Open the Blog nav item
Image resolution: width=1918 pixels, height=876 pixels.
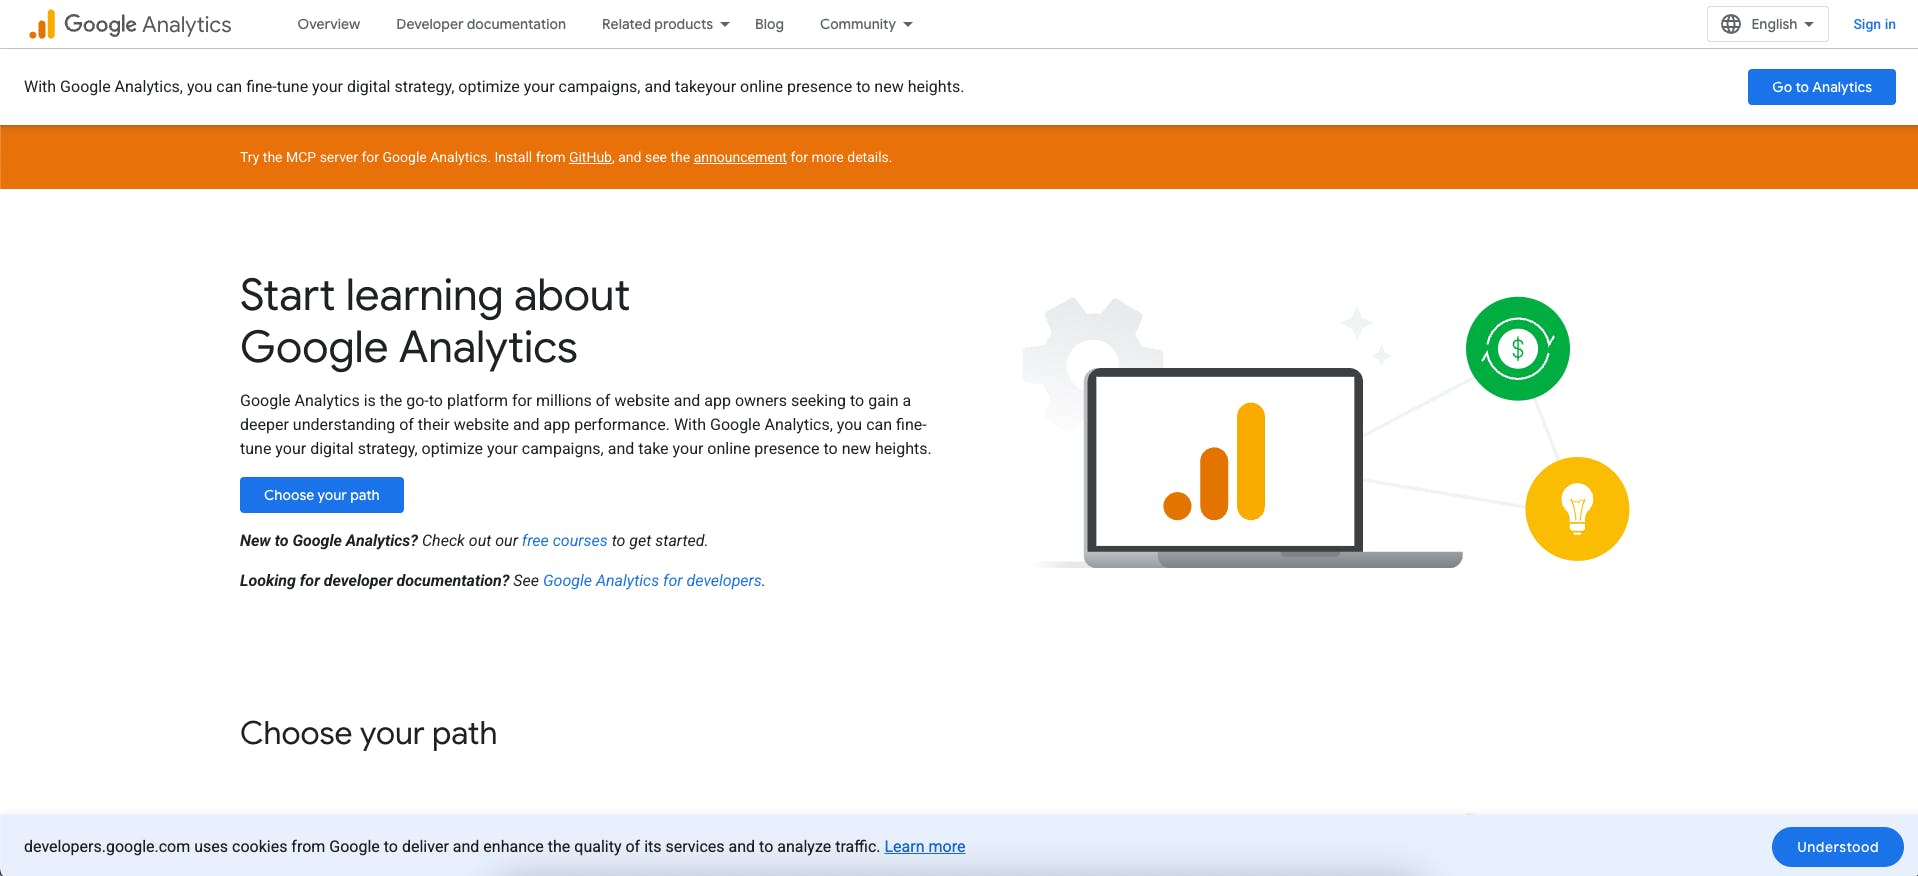769,24
